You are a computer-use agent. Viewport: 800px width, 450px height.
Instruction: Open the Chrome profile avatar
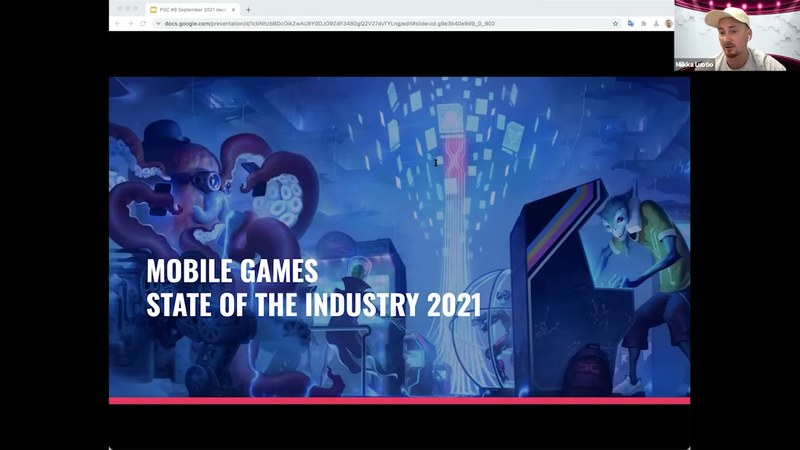[668, 23]
